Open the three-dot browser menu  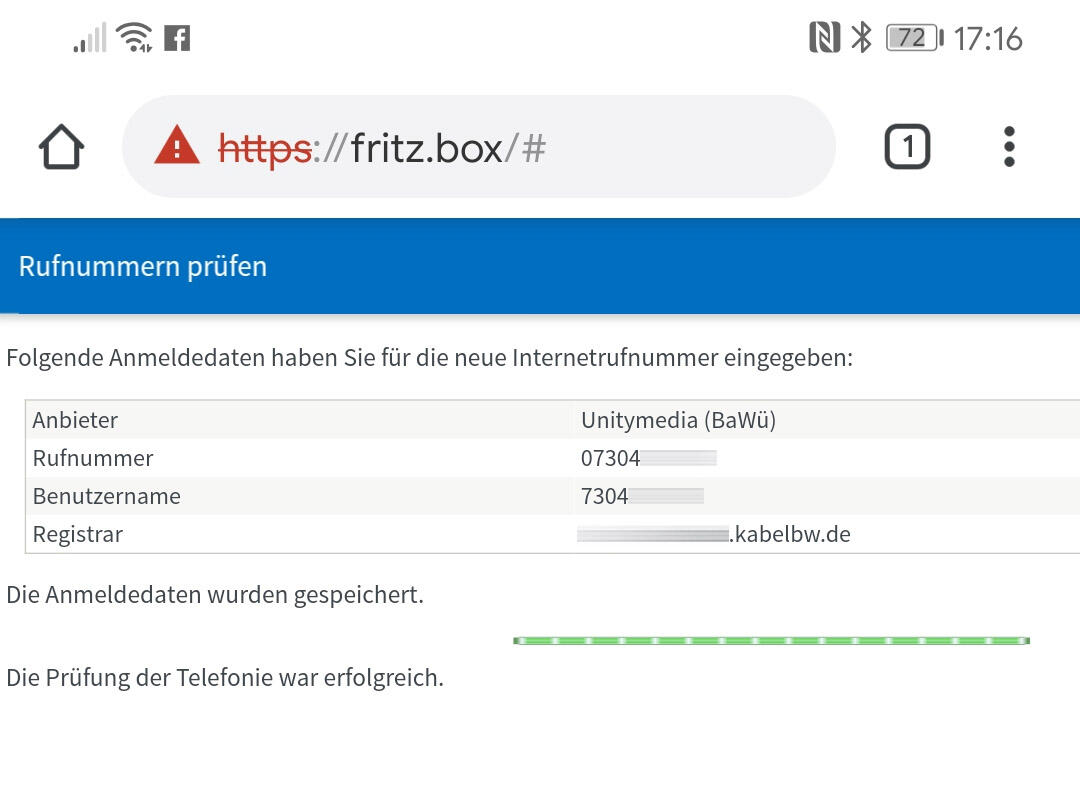click(x=1009, y=147)
